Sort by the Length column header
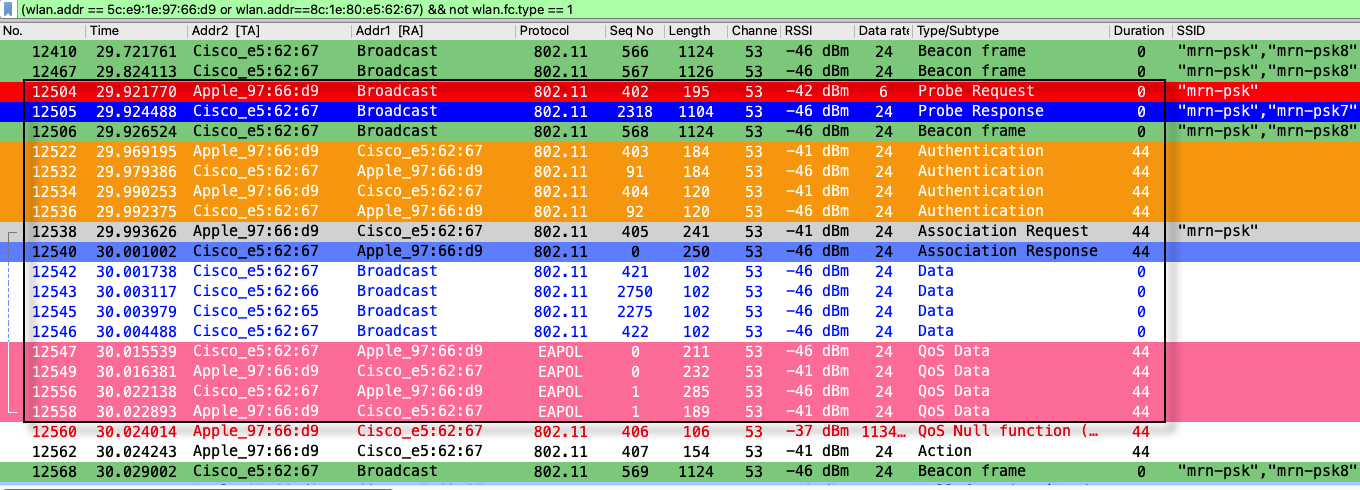The width and height of the screenshot is (1360, 490). [691, 31]
